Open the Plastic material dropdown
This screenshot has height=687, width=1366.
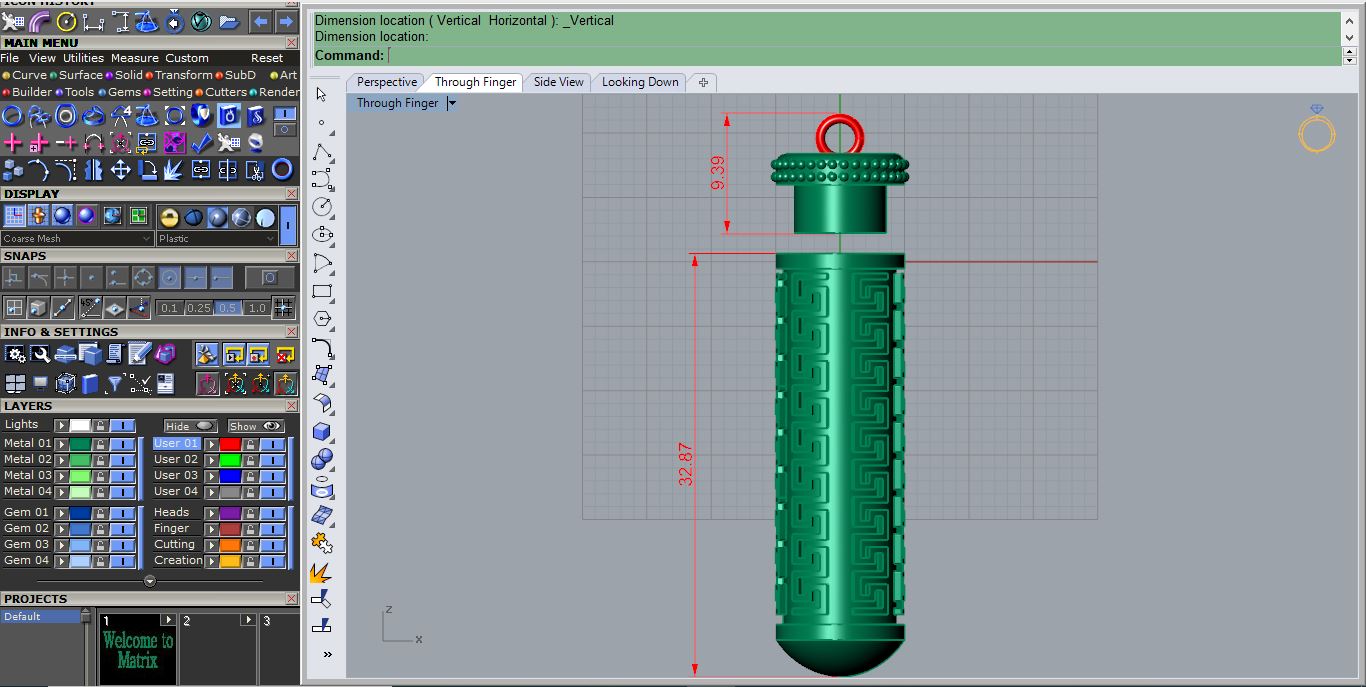click(216, 239)
